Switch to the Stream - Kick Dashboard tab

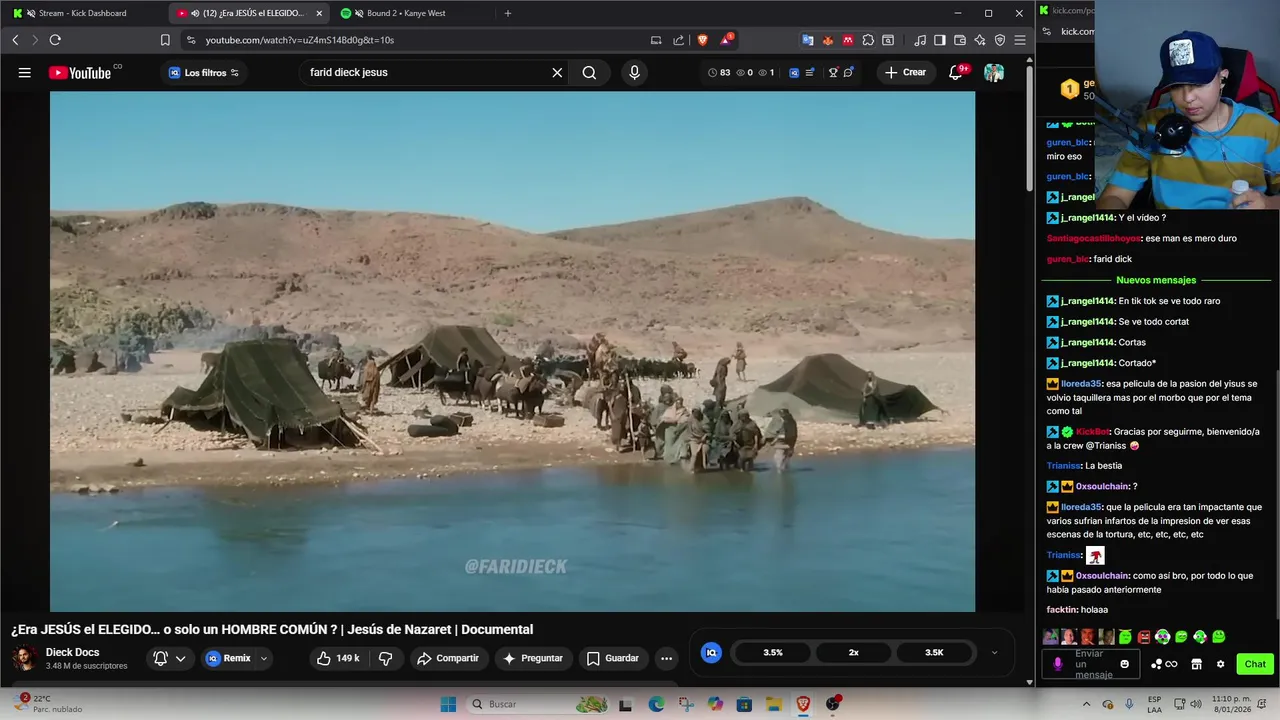83,13
